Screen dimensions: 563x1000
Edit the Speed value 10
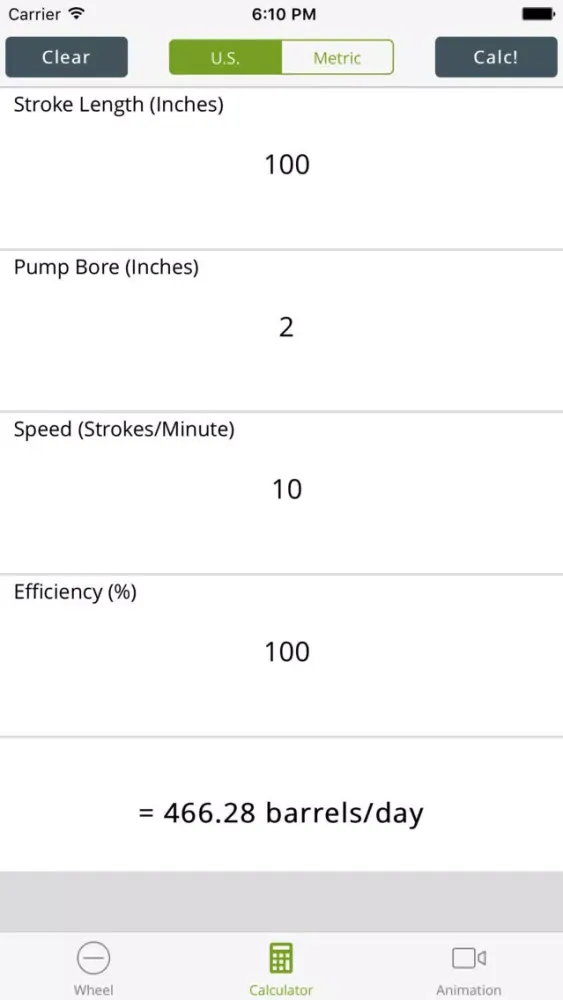click(287, 489)
